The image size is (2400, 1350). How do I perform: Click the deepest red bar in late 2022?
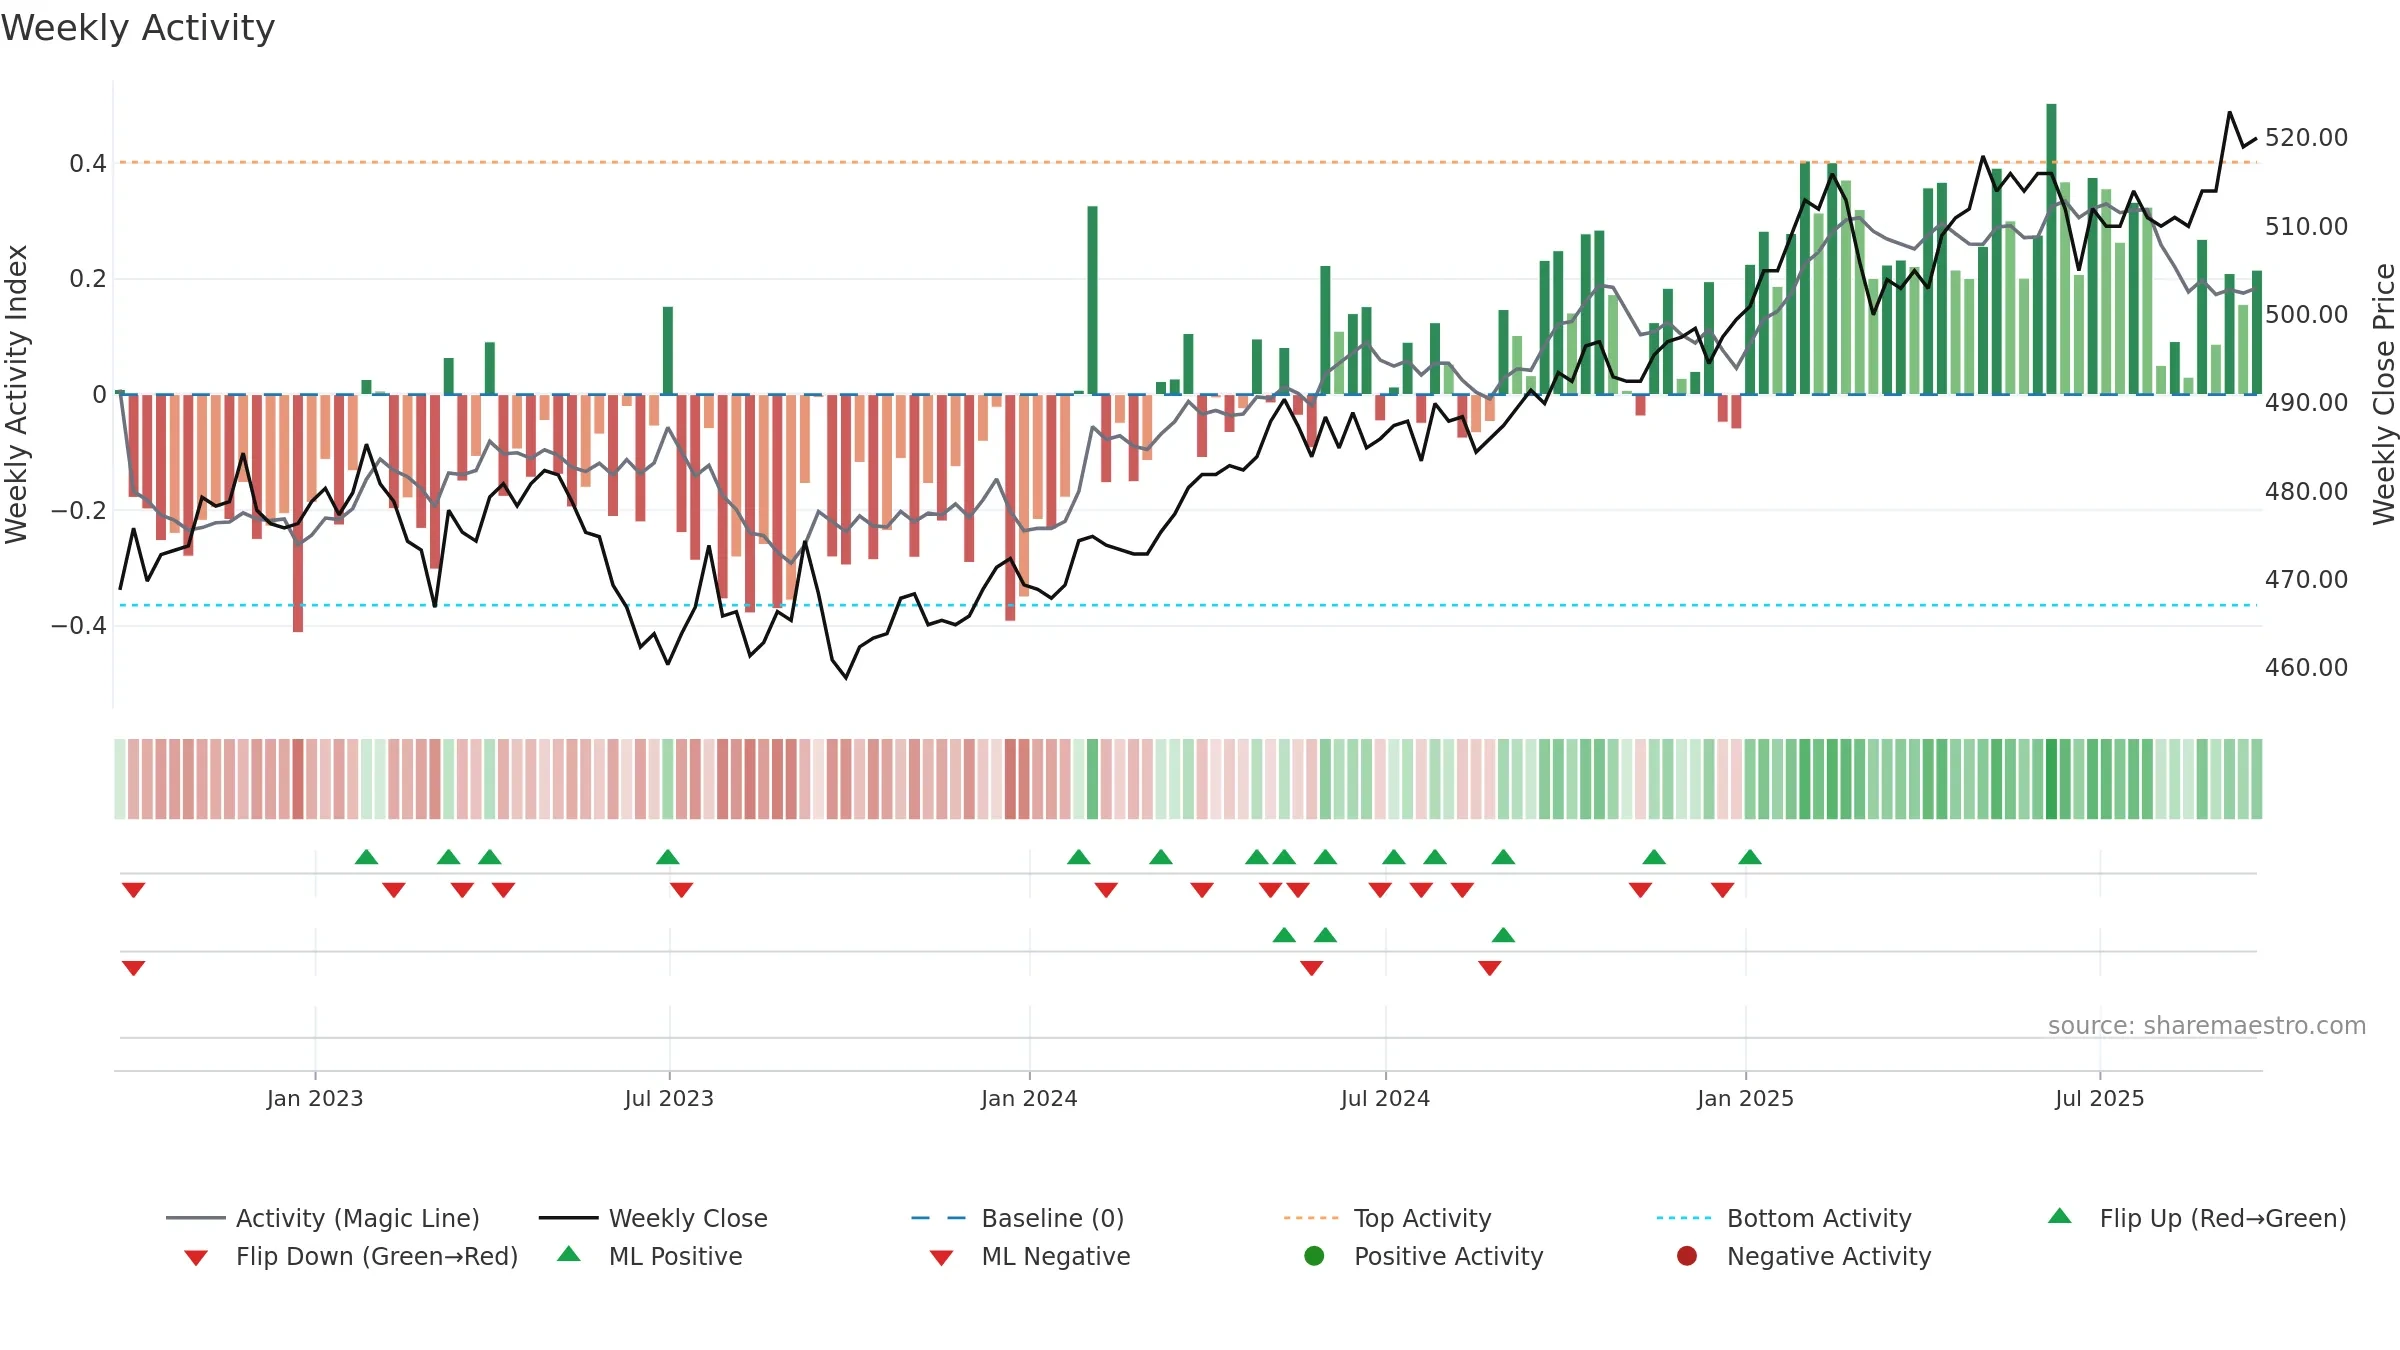click(298, 513)
